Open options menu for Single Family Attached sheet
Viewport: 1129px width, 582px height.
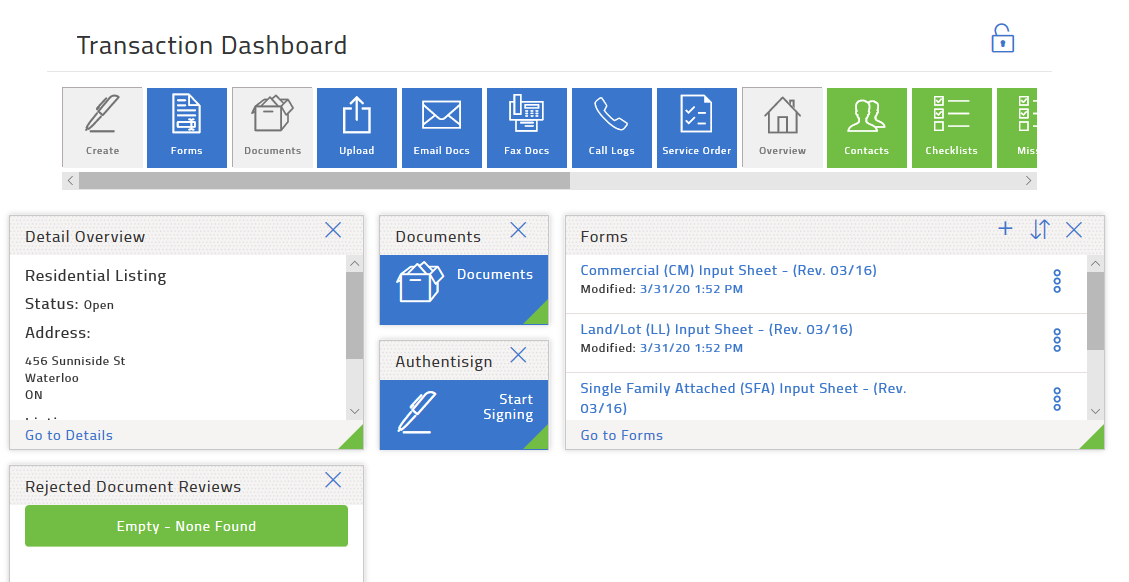[1057, 399]
